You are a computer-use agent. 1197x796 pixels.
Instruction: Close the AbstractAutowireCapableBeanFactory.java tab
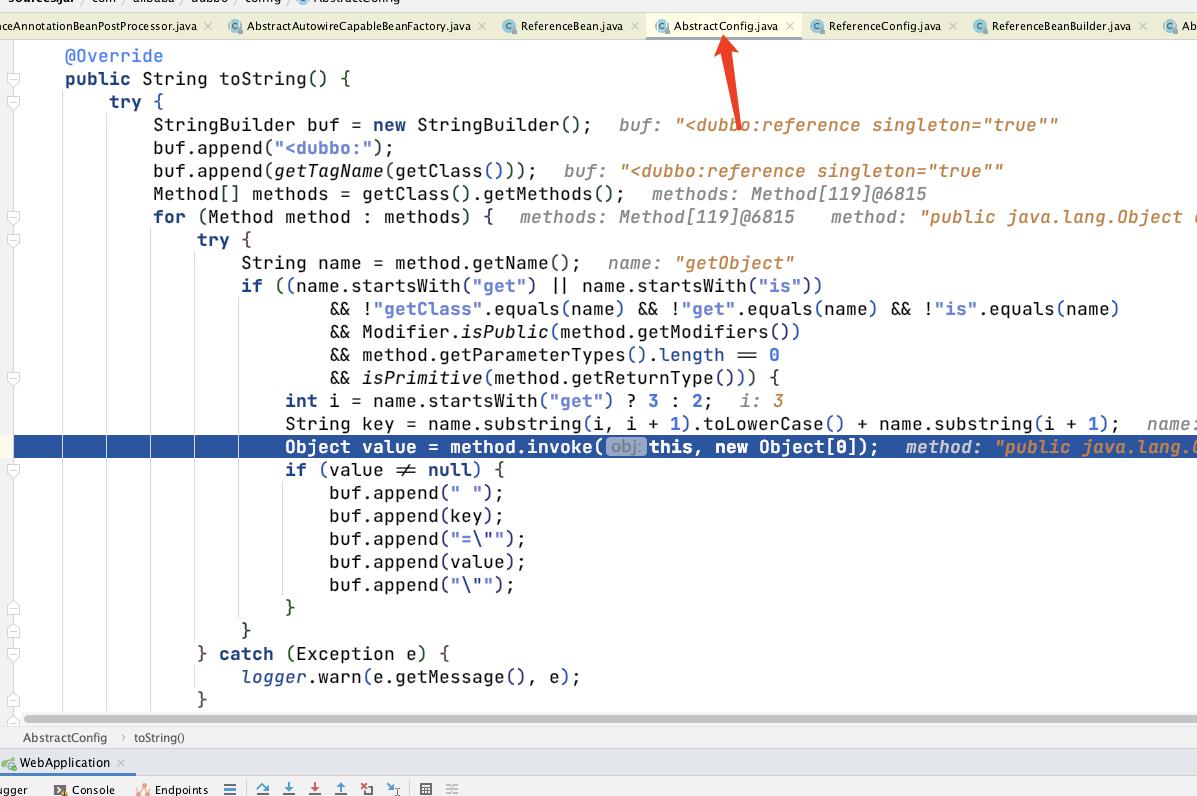(x=482, y=26)
